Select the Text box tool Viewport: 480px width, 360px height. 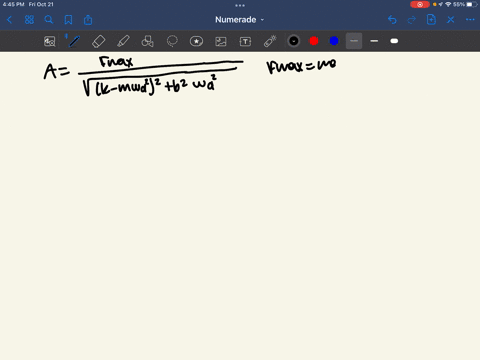pyautogui.click(x=245, y=41)
